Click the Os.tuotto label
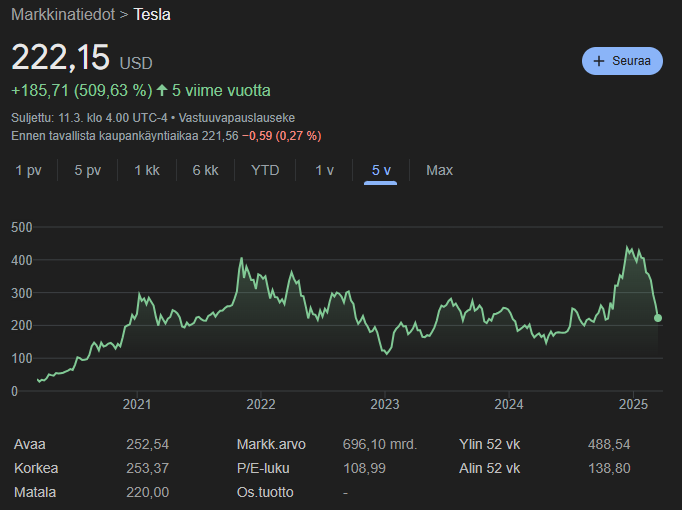Viewport: 682px width, 510px height. 265,492
